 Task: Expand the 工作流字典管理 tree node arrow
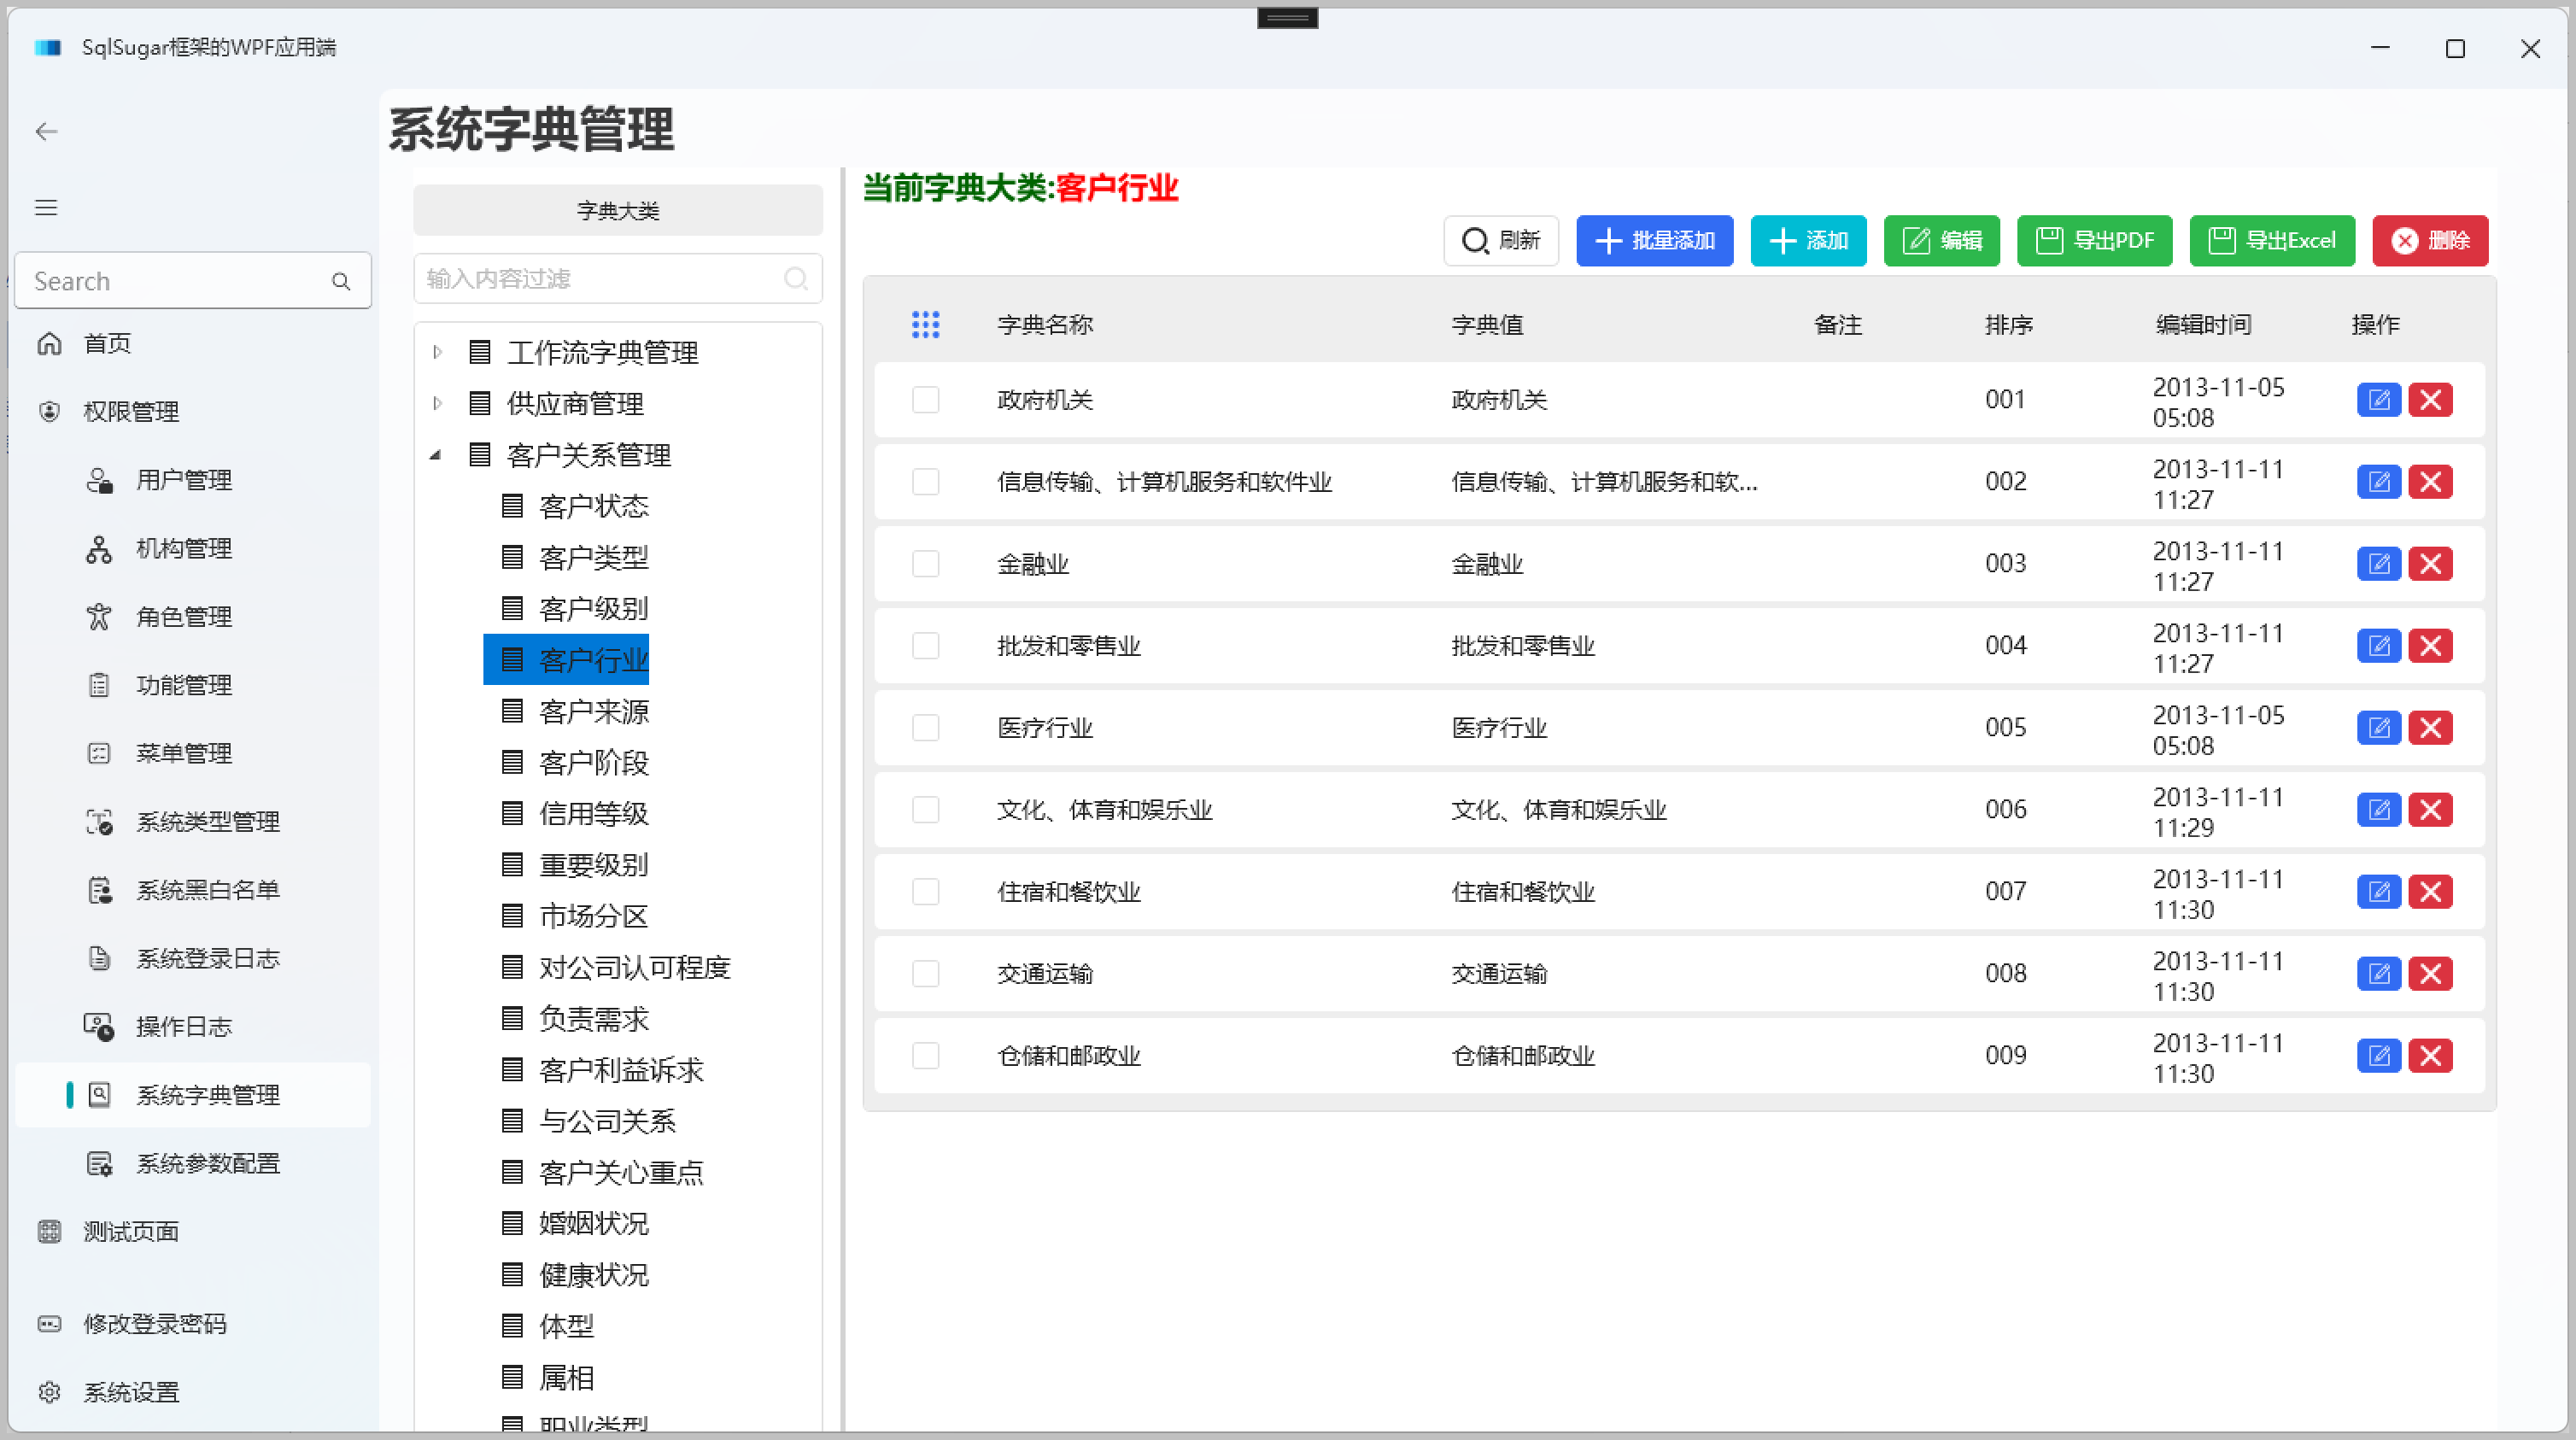tap(437, 352)
